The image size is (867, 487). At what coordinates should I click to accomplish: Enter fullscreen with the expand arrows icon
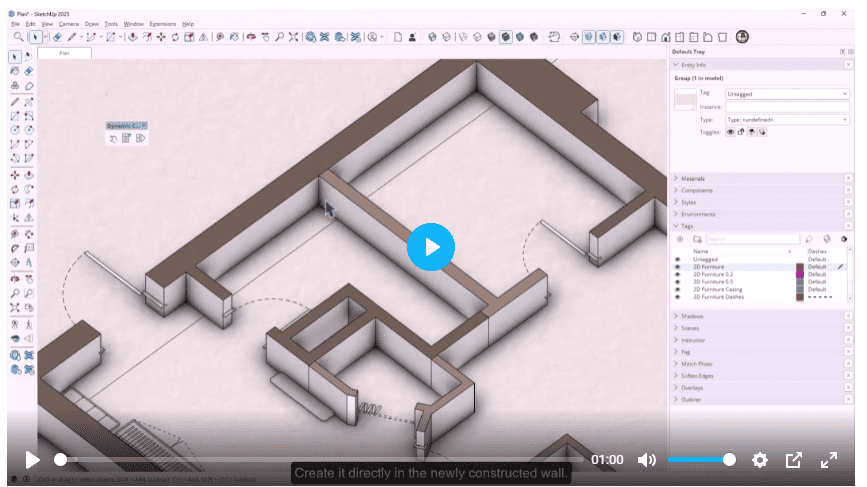[x=828, y=460]
